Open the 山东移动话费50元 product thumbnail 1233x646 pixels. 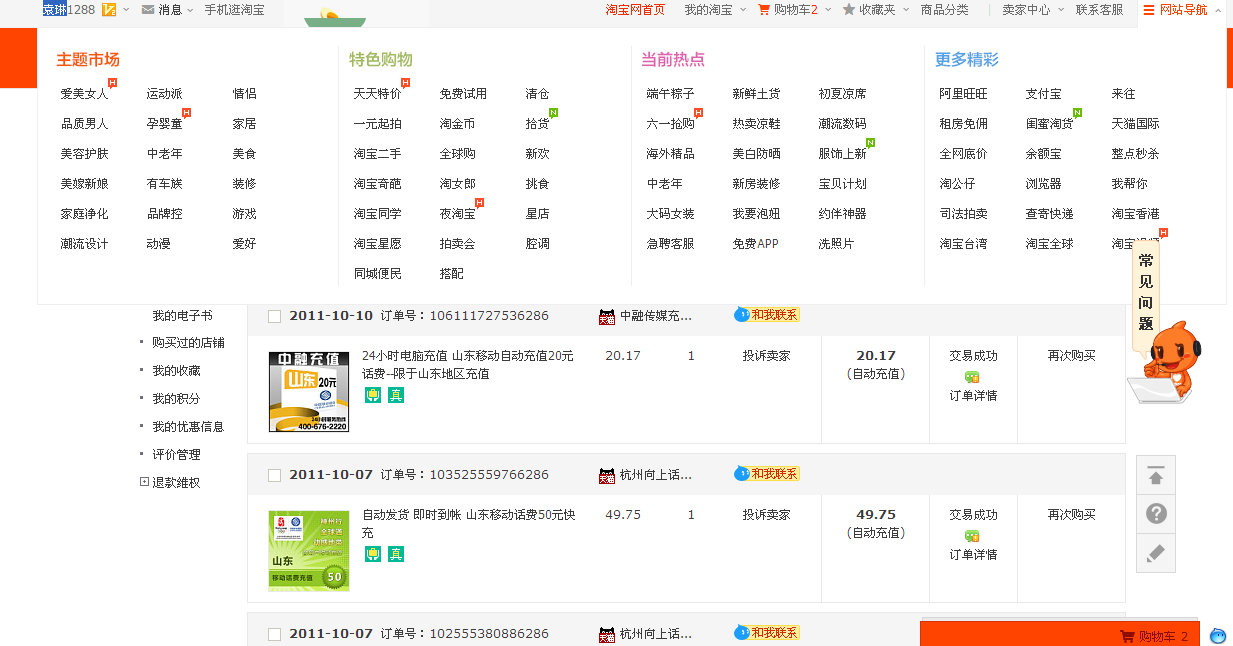tap(309, 551)
